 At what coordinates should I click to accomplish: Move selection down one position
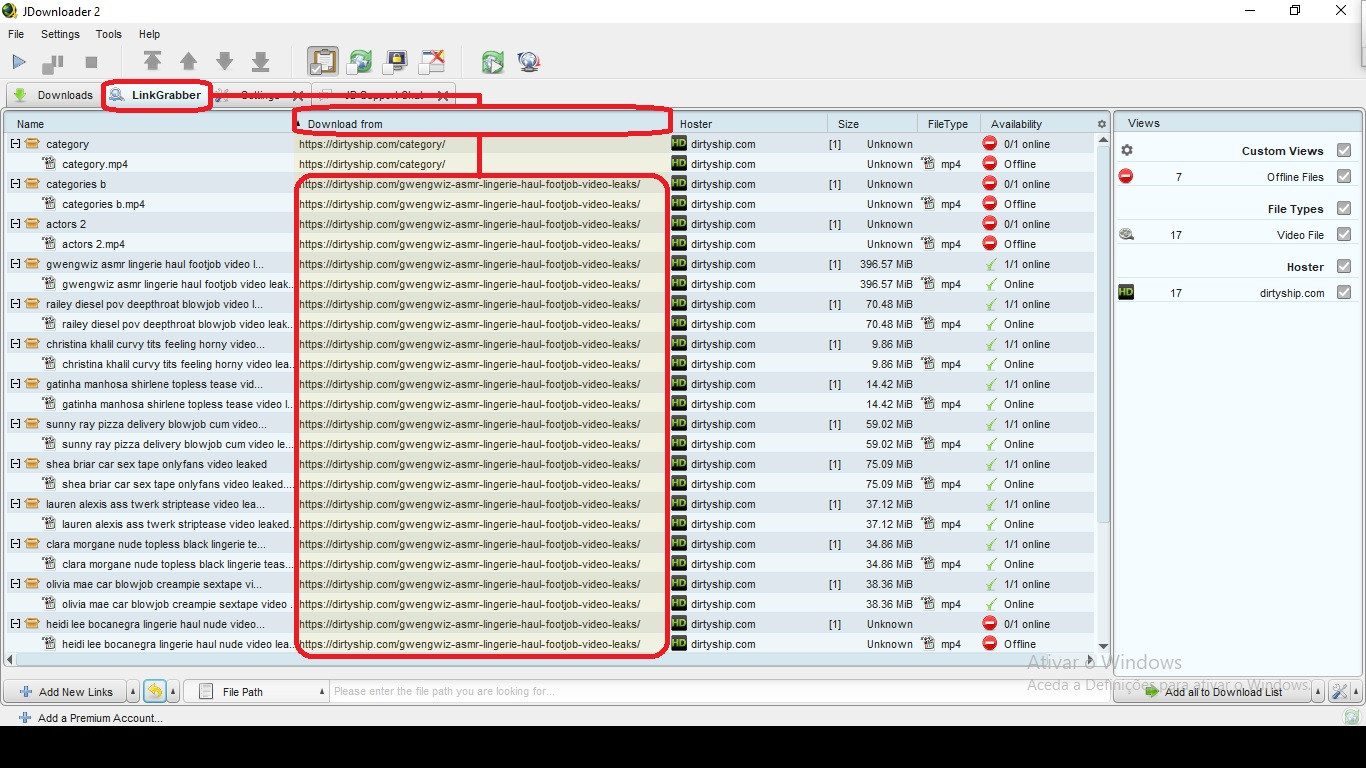coord(225,62)
